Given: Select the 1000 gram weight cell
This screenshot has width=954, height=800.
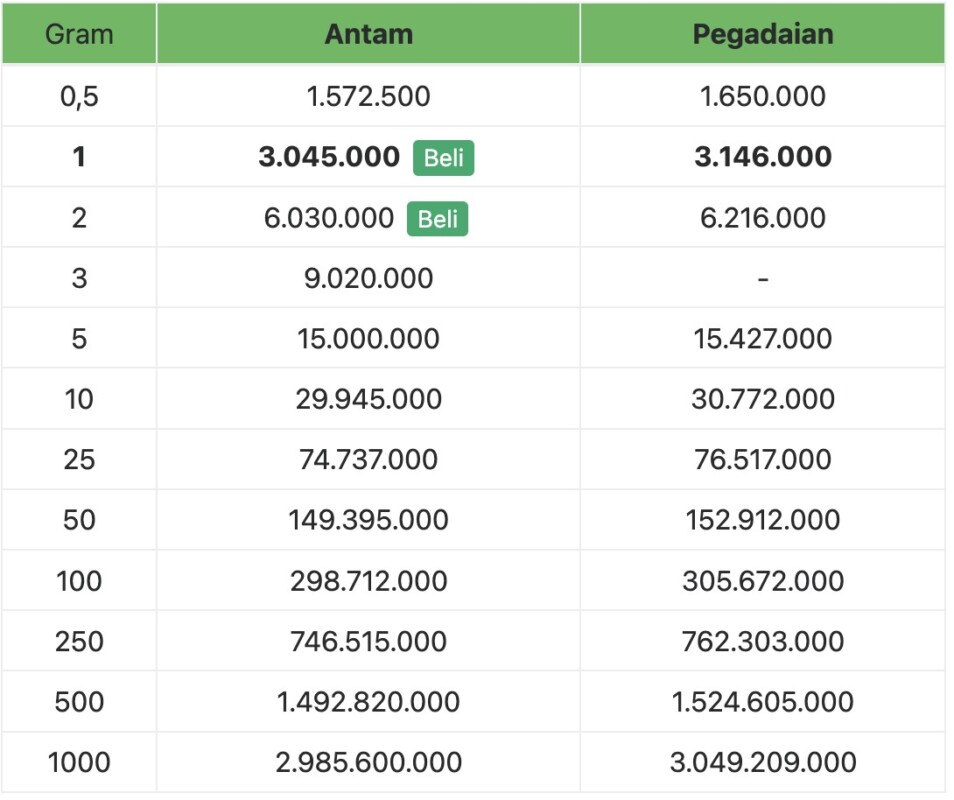Looking at the screenshot, I should [x=79, y=763].
